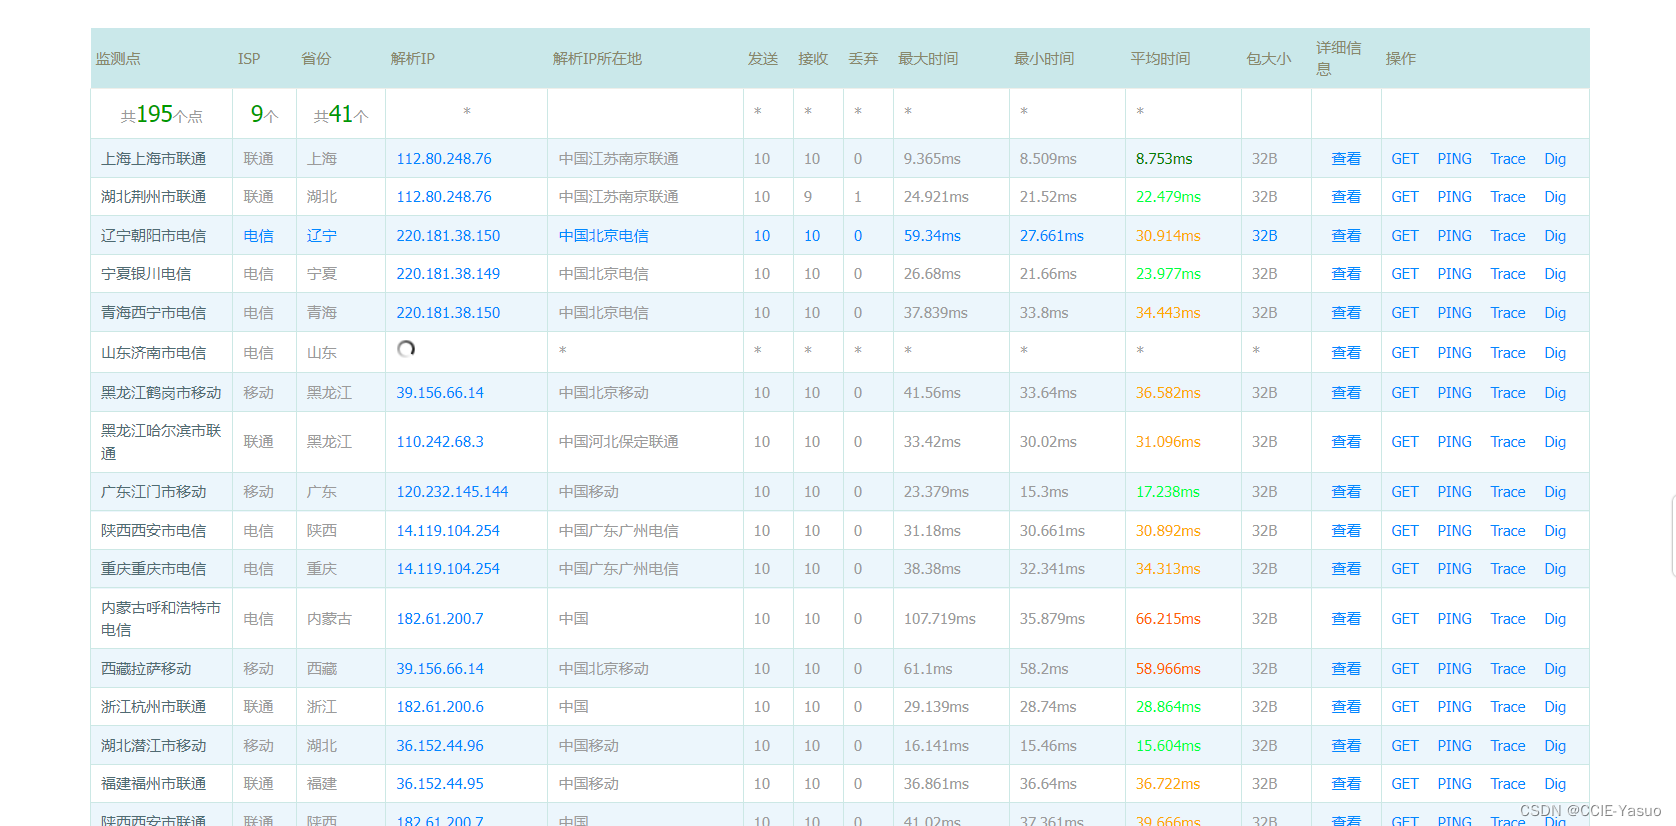Run PING for 重庆重庆市电信

pyautogui.click(x=1454, y=569)
